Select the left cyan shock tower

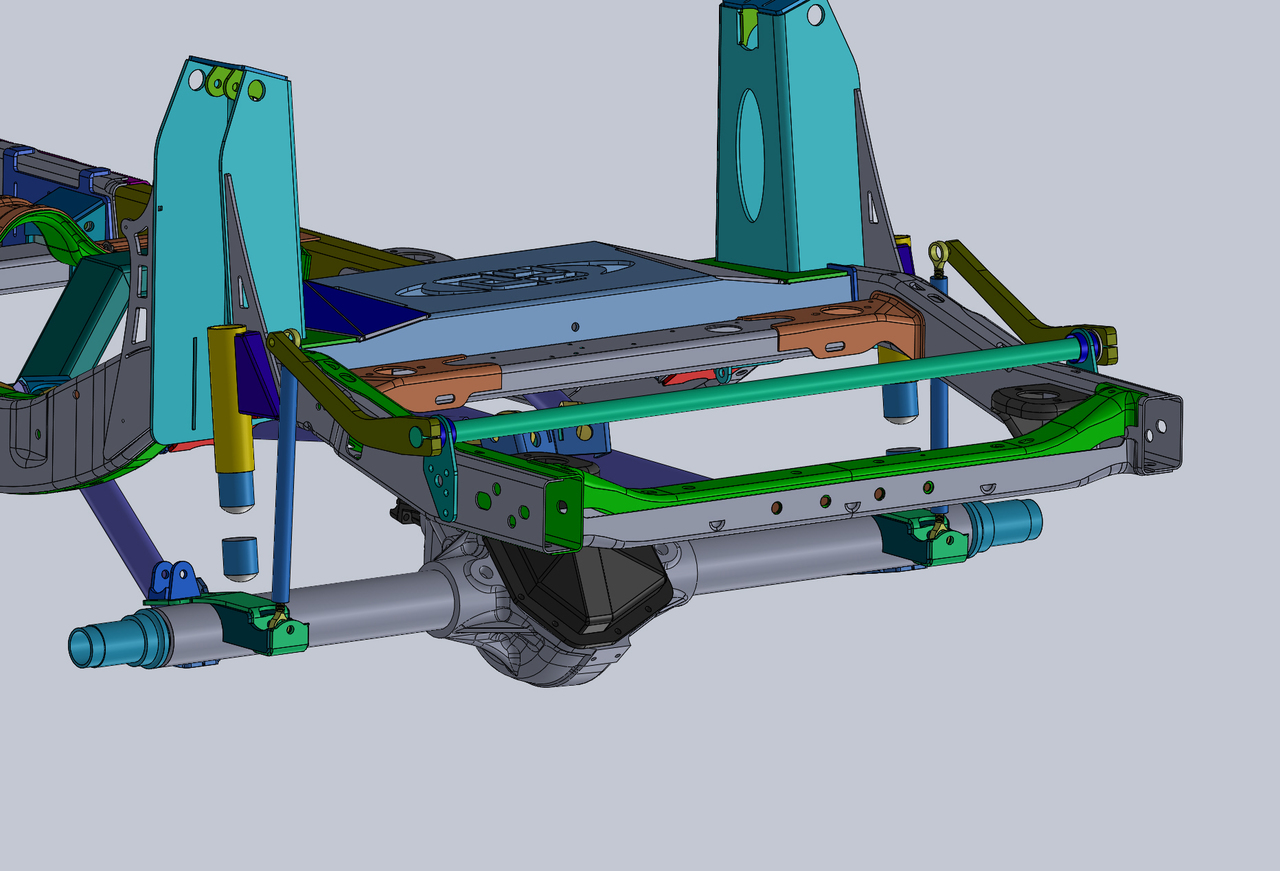(x=188, y=250)
